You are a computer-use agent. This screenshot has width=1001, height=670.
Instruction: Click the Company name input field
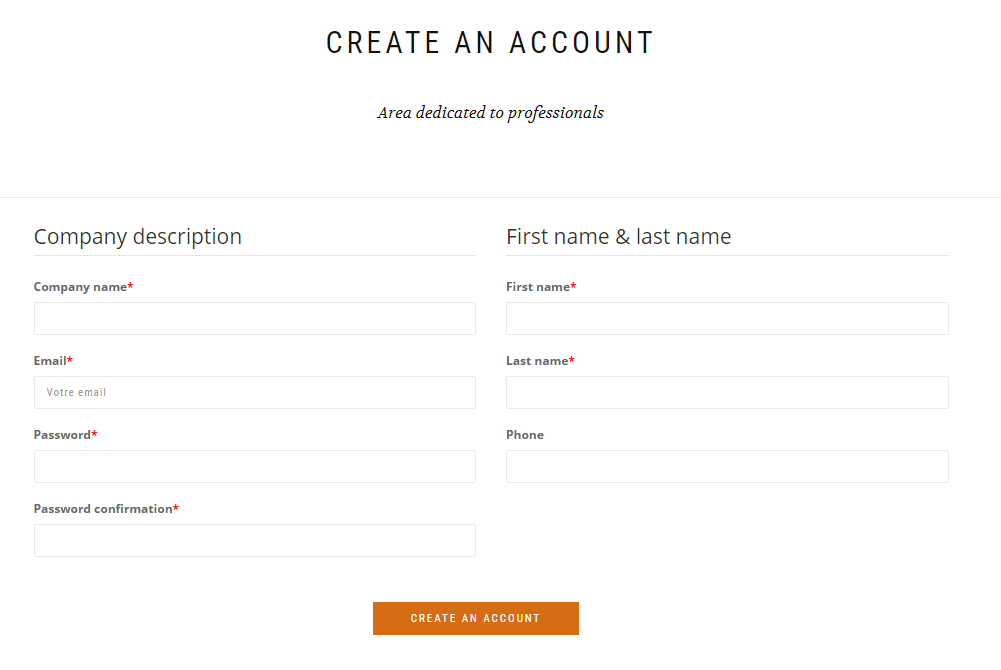[x=254, y=319]
